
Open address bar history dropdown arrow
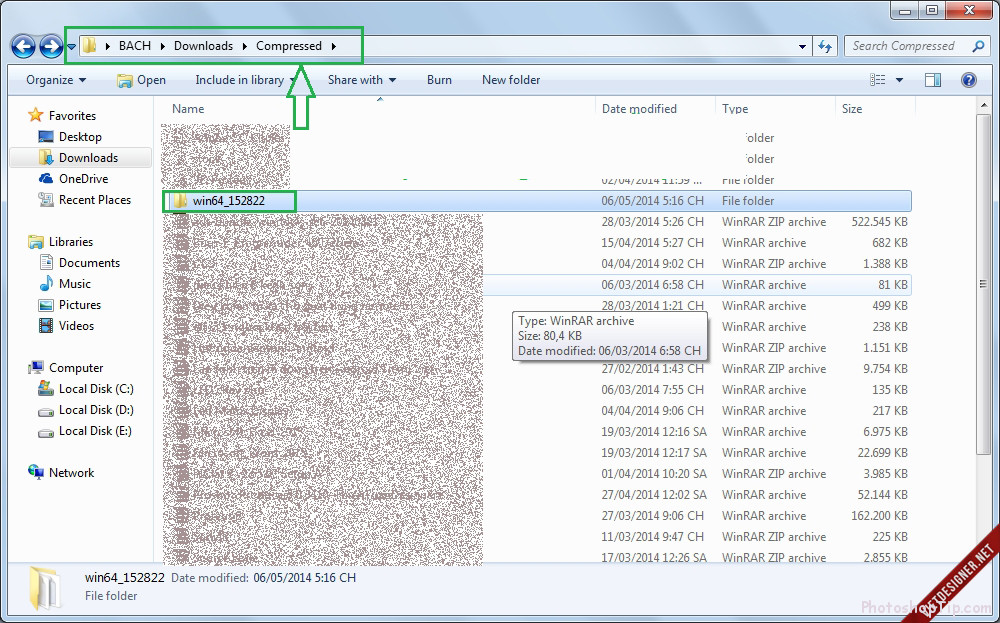[802, 46]
